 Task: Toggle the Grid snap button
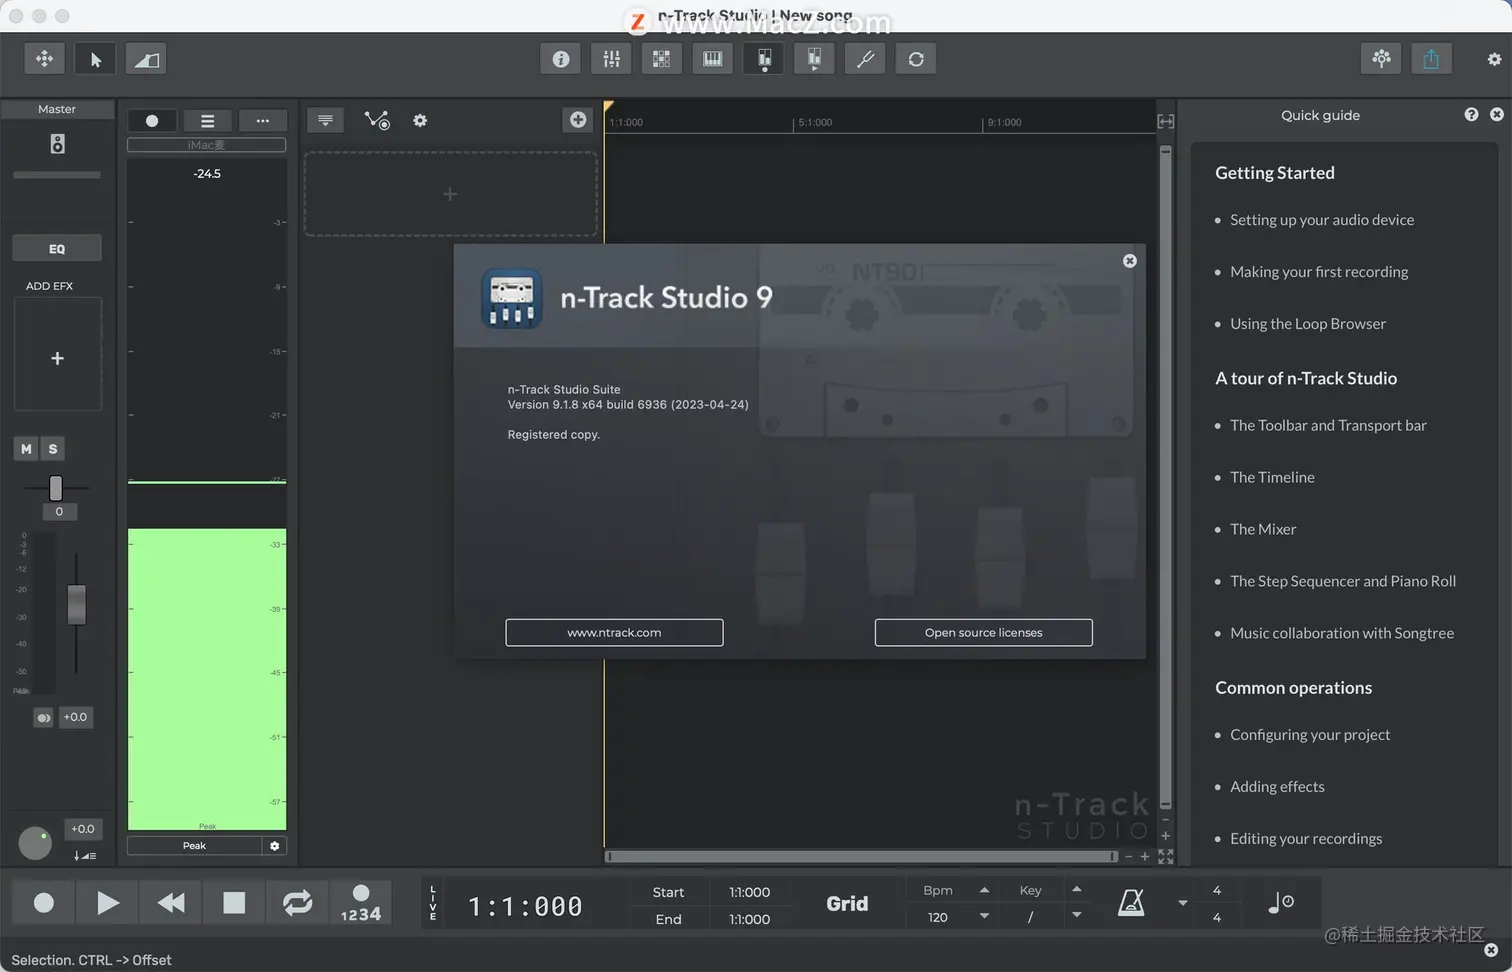click(847, 904)
